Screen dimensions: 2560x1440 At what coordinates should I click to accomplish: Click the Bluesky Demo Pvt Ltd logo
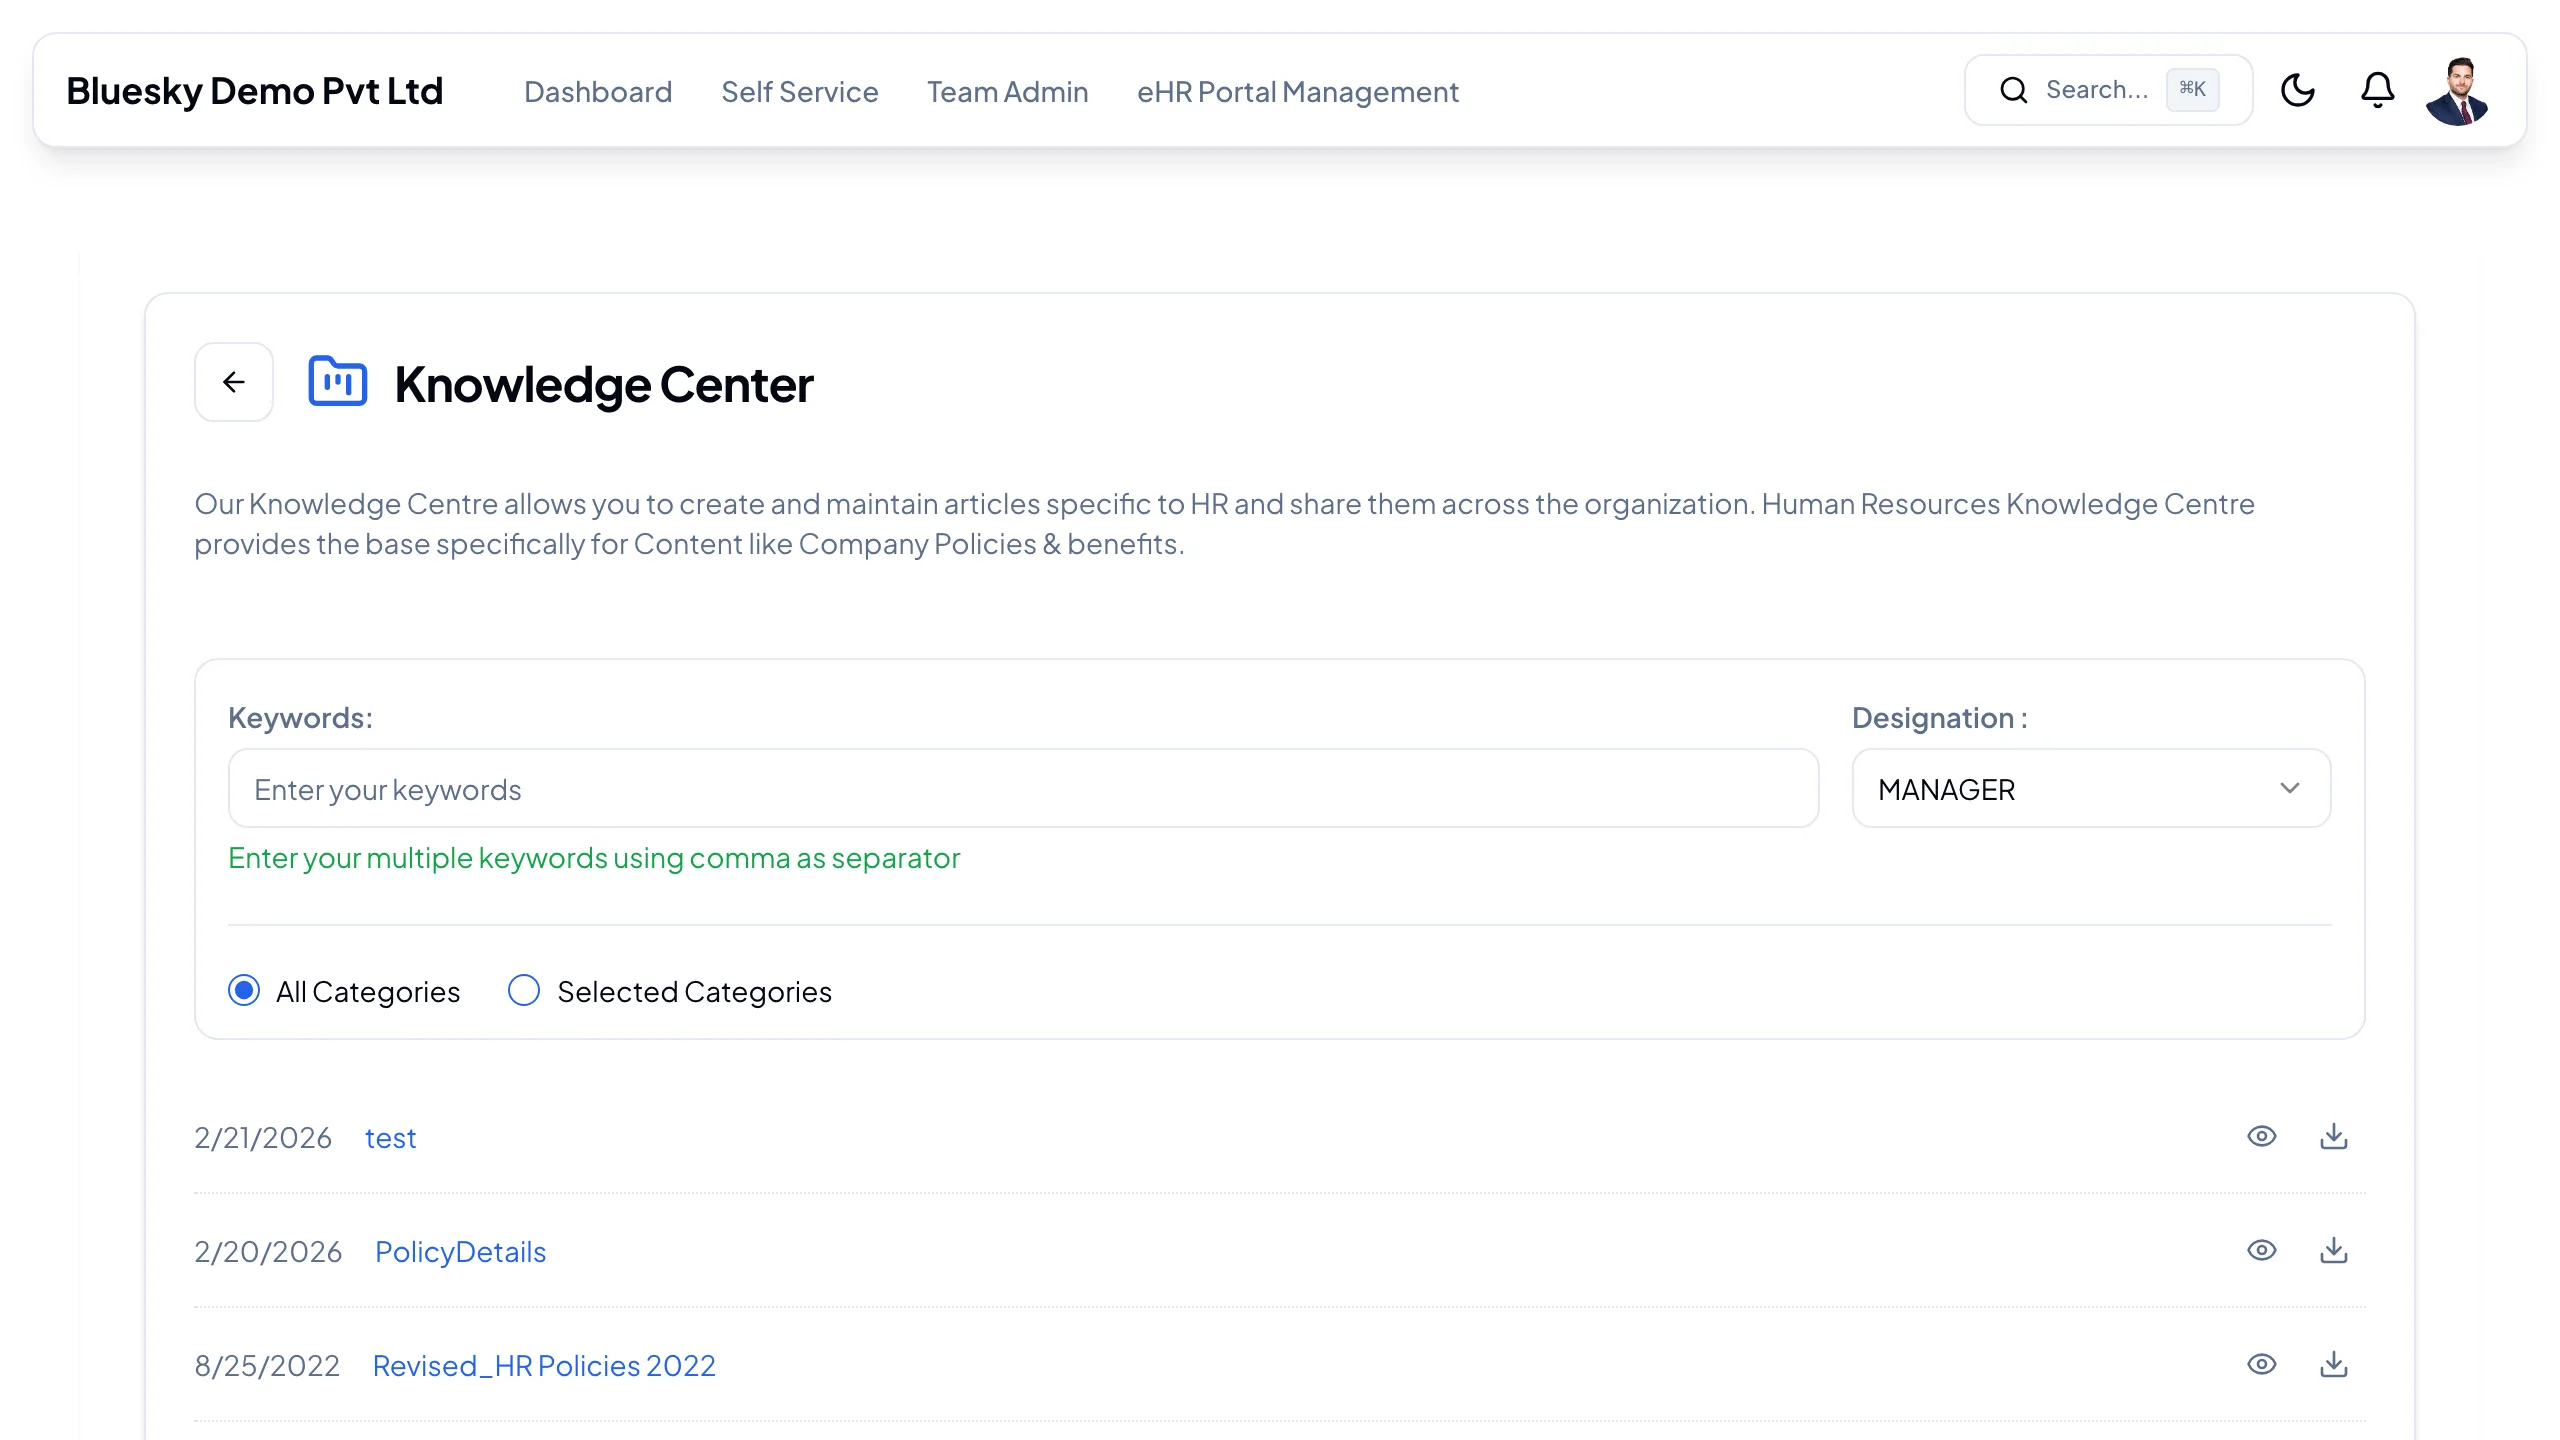(x=255, y=91)
